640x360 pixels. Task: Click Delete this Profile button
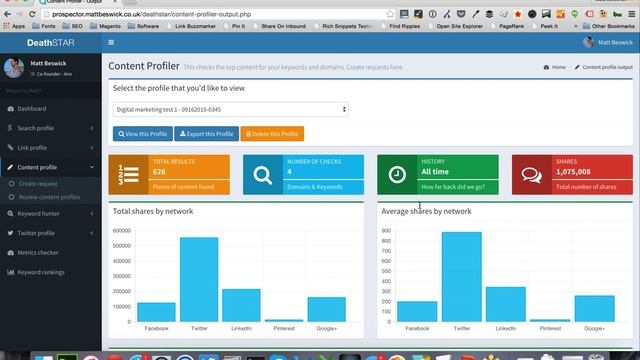[x=272, y=134]
